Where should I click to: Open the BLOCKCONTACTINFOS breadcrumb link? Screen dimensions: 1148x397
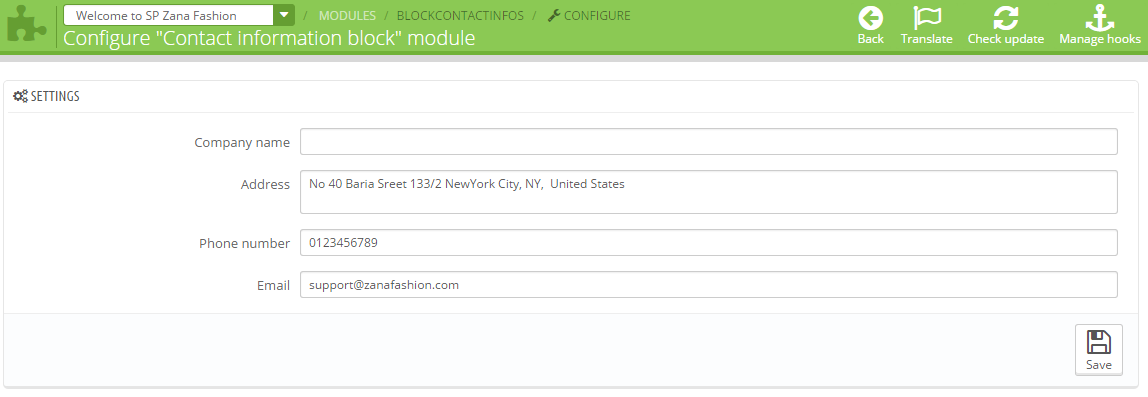coord(460,15)
